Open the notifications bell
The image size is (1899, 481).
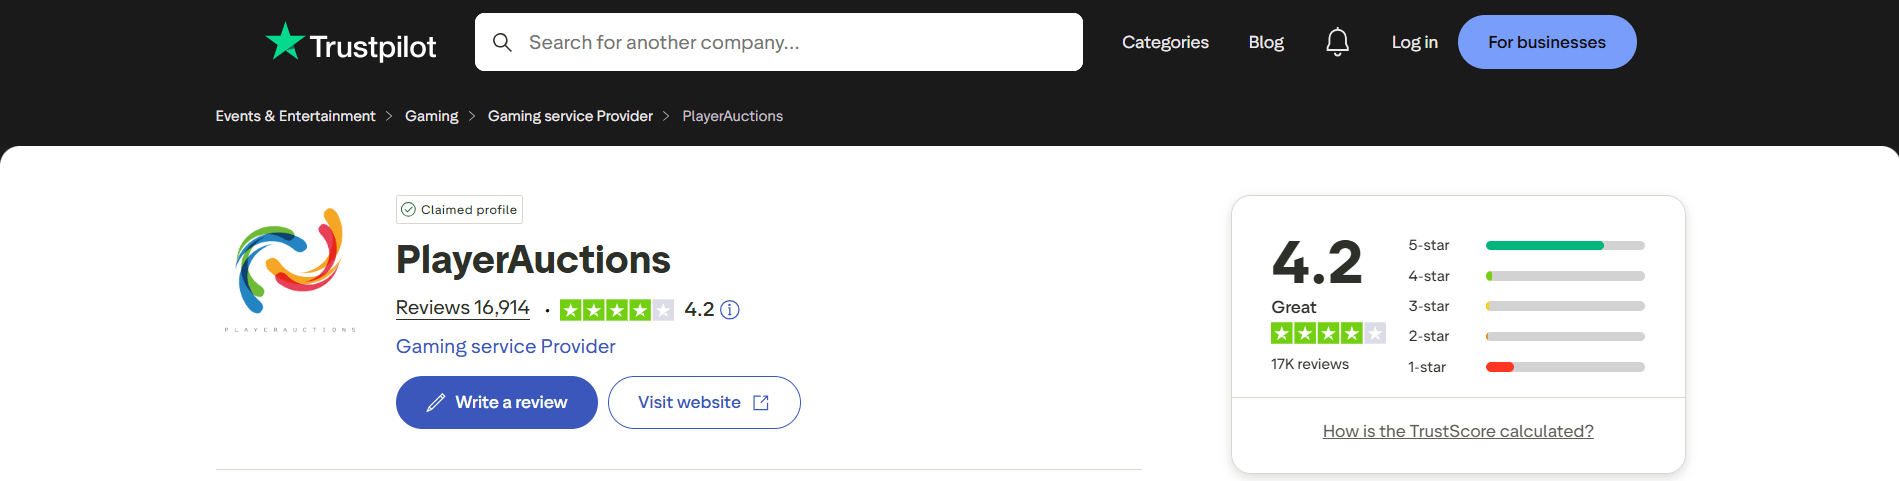click(1337, 42)
